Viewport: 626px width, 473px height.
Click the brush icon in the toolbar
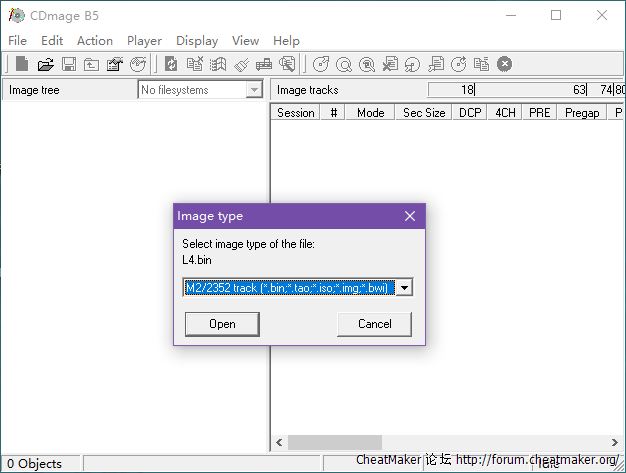point(241,64)
